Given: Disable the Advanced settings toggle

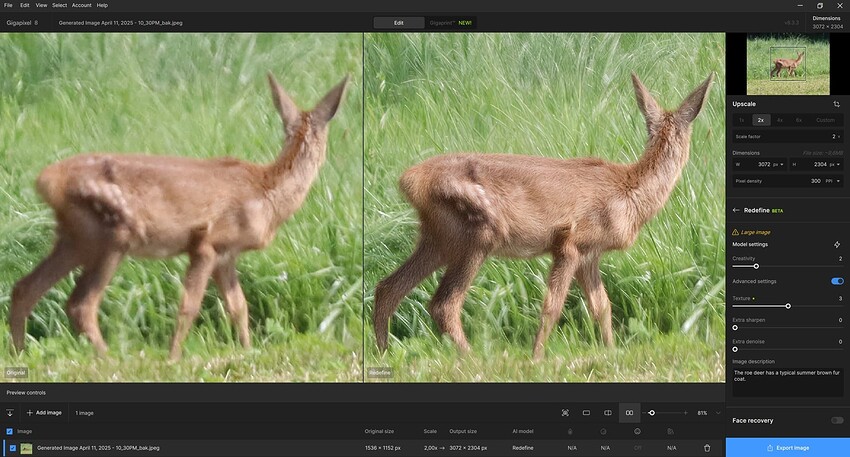Looking at the screenshot, I should click(837, 281).
